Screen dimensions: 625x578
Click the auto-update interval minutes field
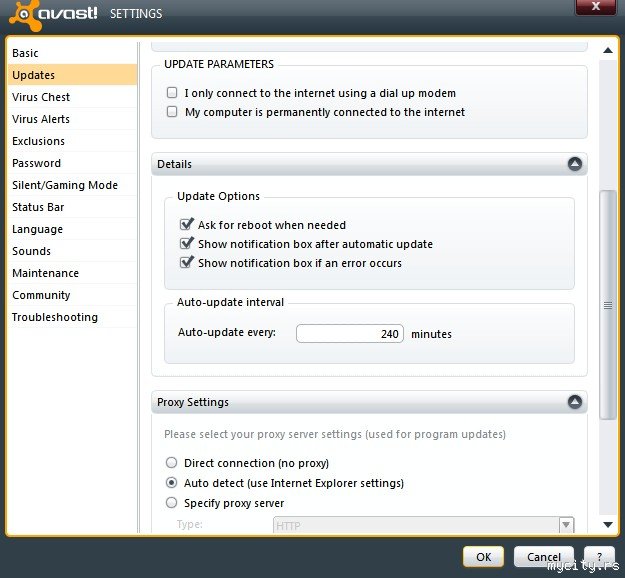click(350, 334)
